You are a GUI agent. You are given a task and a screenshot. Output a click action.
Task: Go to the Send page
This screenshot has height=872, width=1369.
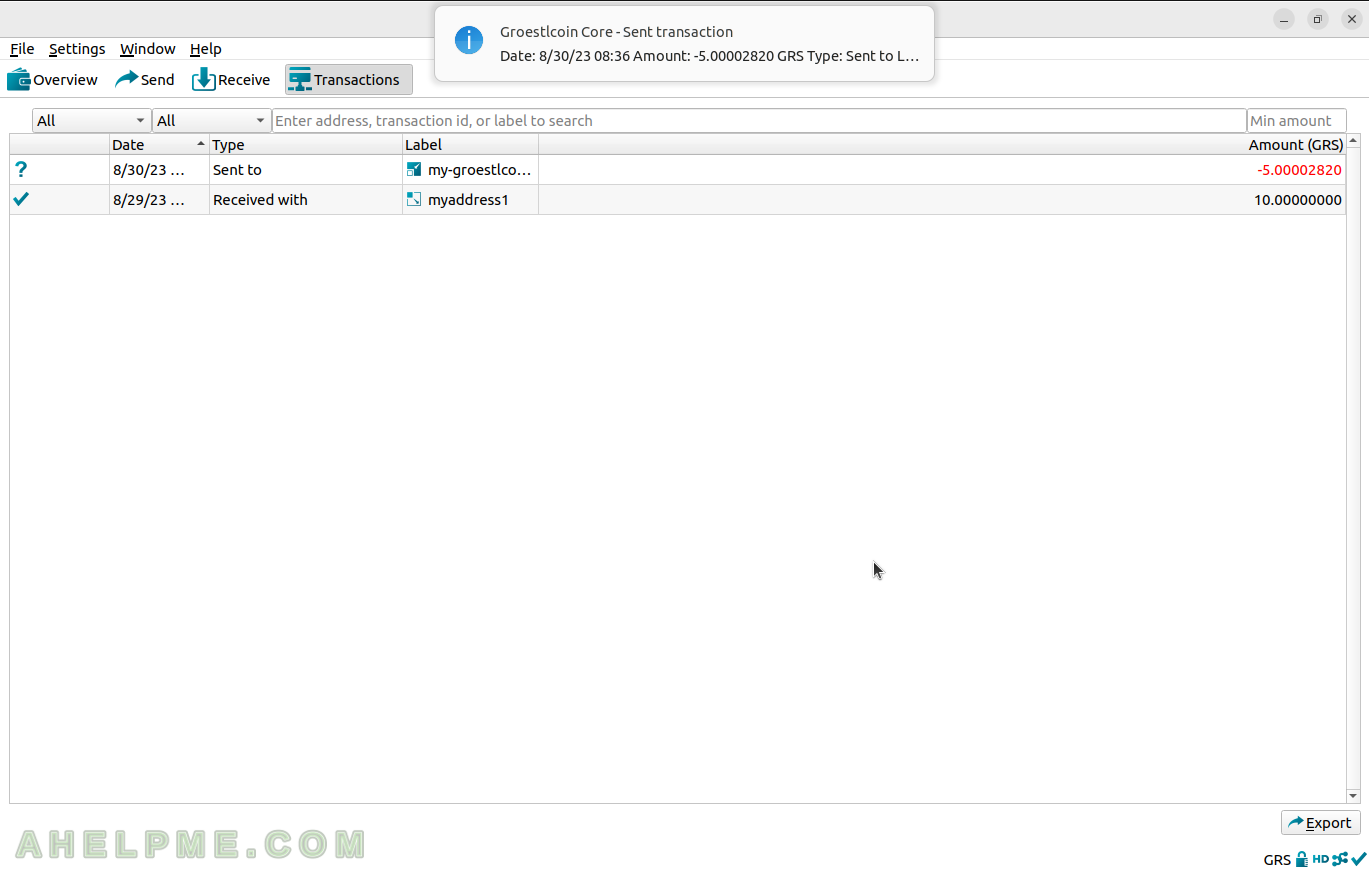[x=145, y=80]
